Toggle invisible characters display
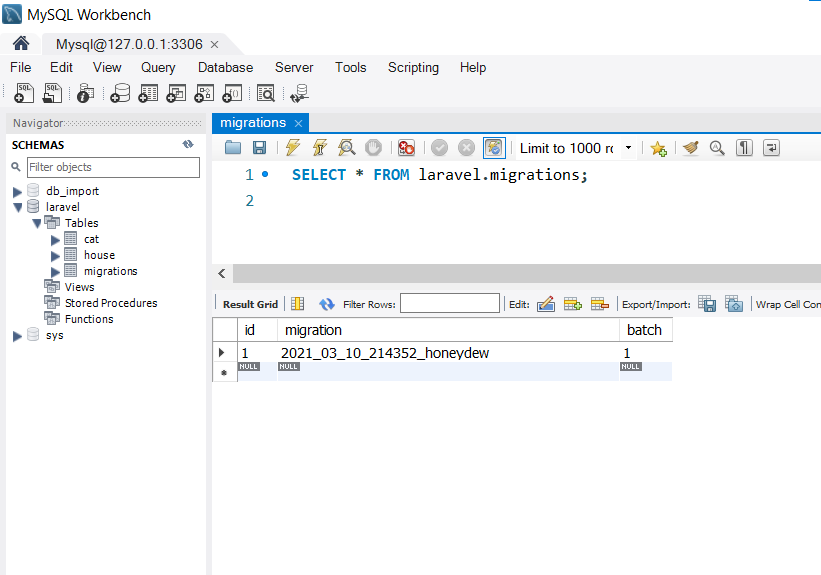This screenshot has height=575, width=821. tap(744, 148)
